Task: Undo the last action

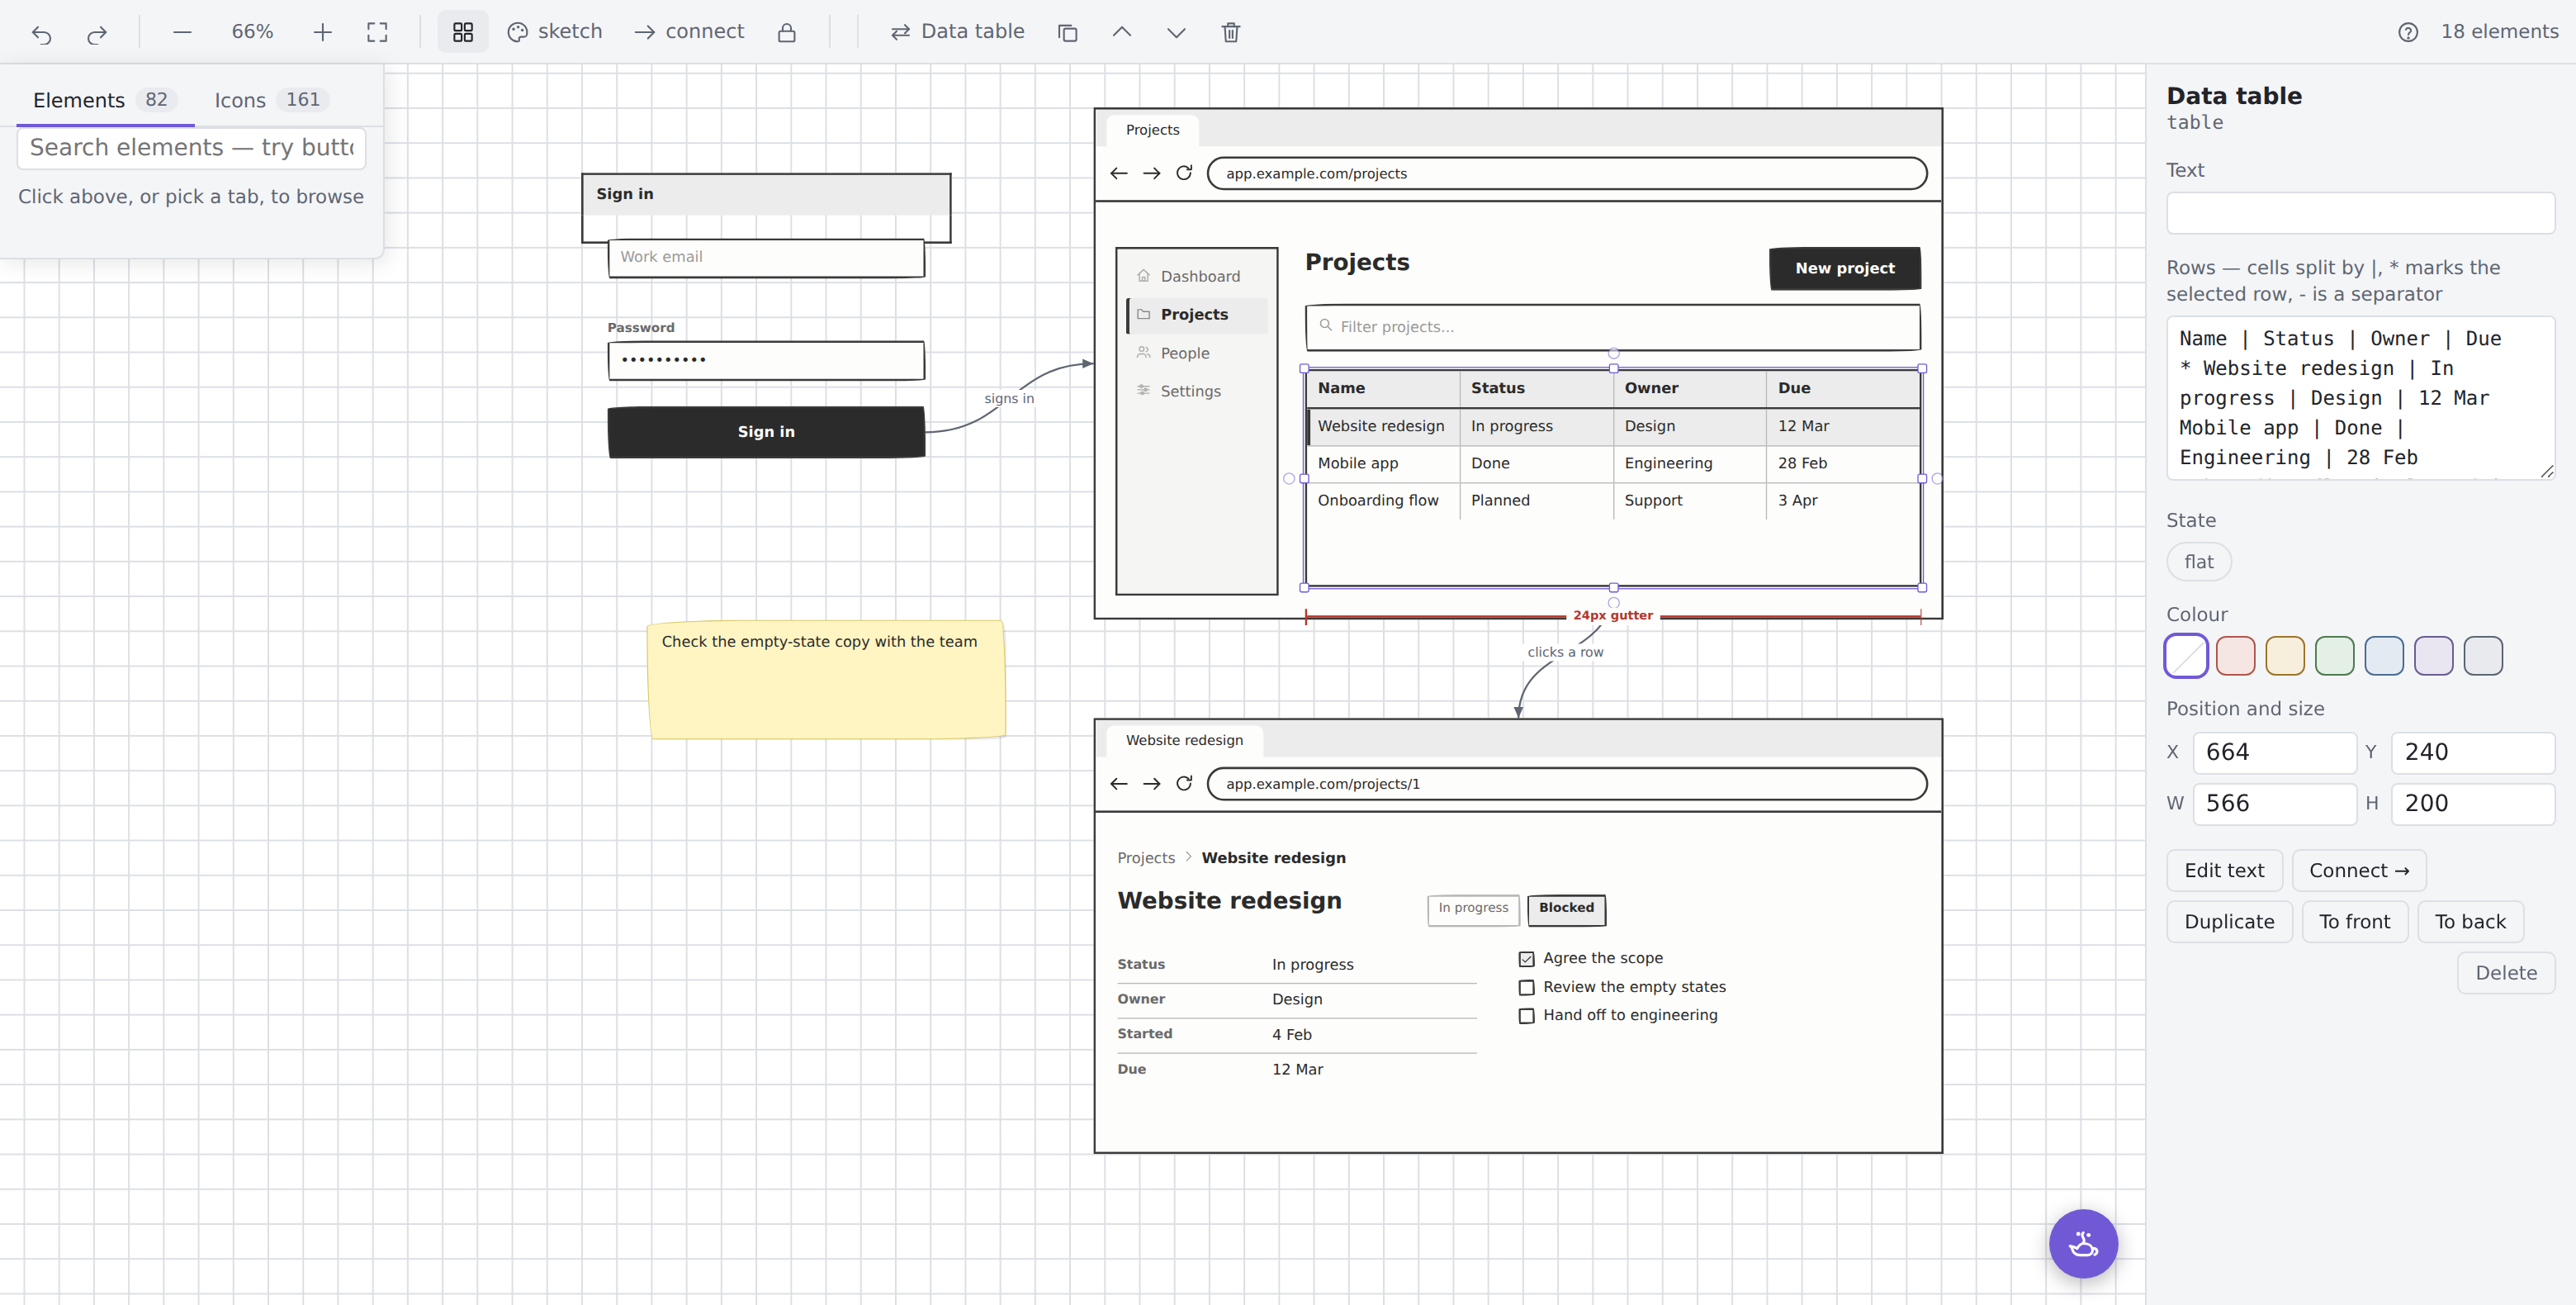Action: [41, 33]
